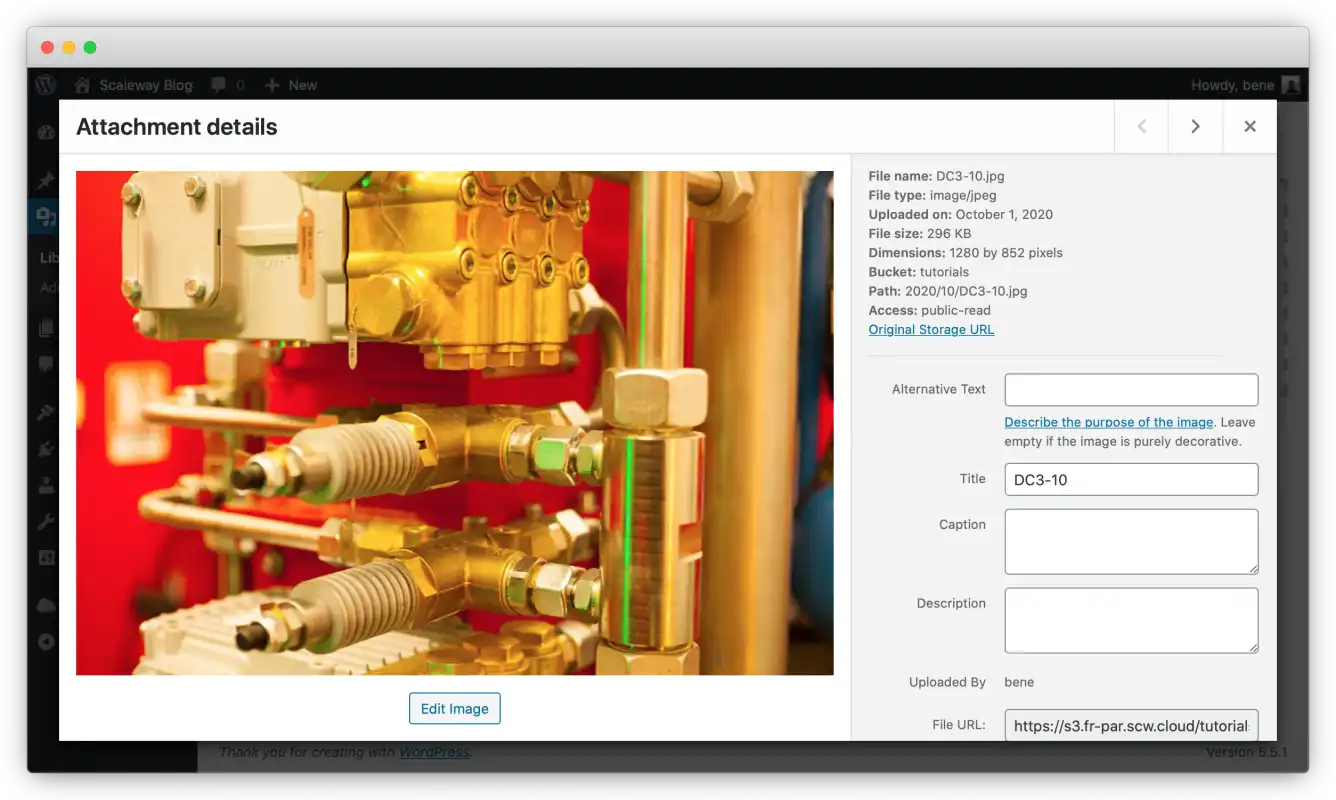1336x800 pixels.
Task: Go to the next attachment with right chevron
Action: (1195, 126)
